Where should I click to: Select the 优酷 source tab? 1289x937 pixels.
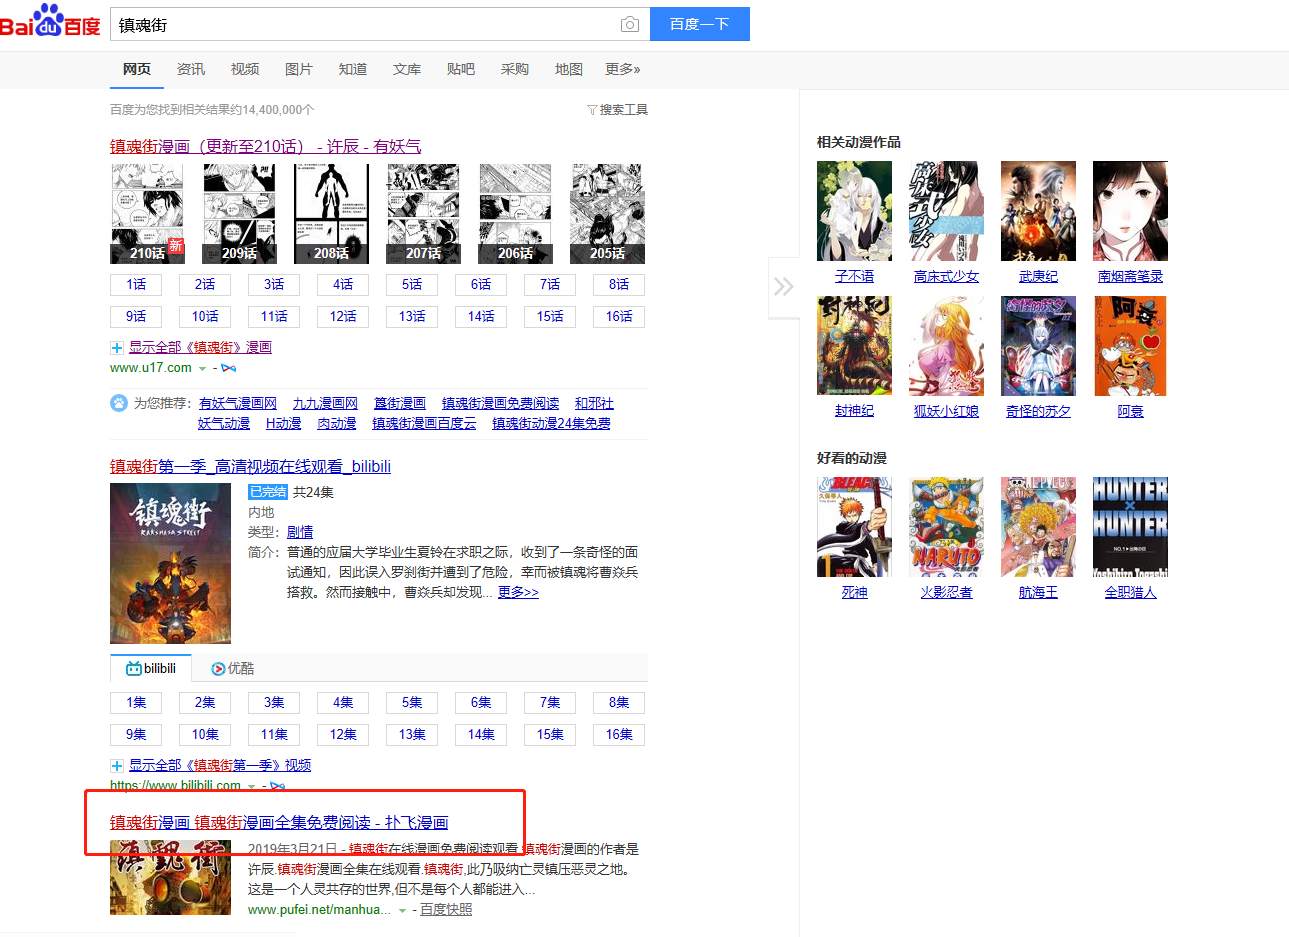[x=233, y=668]
